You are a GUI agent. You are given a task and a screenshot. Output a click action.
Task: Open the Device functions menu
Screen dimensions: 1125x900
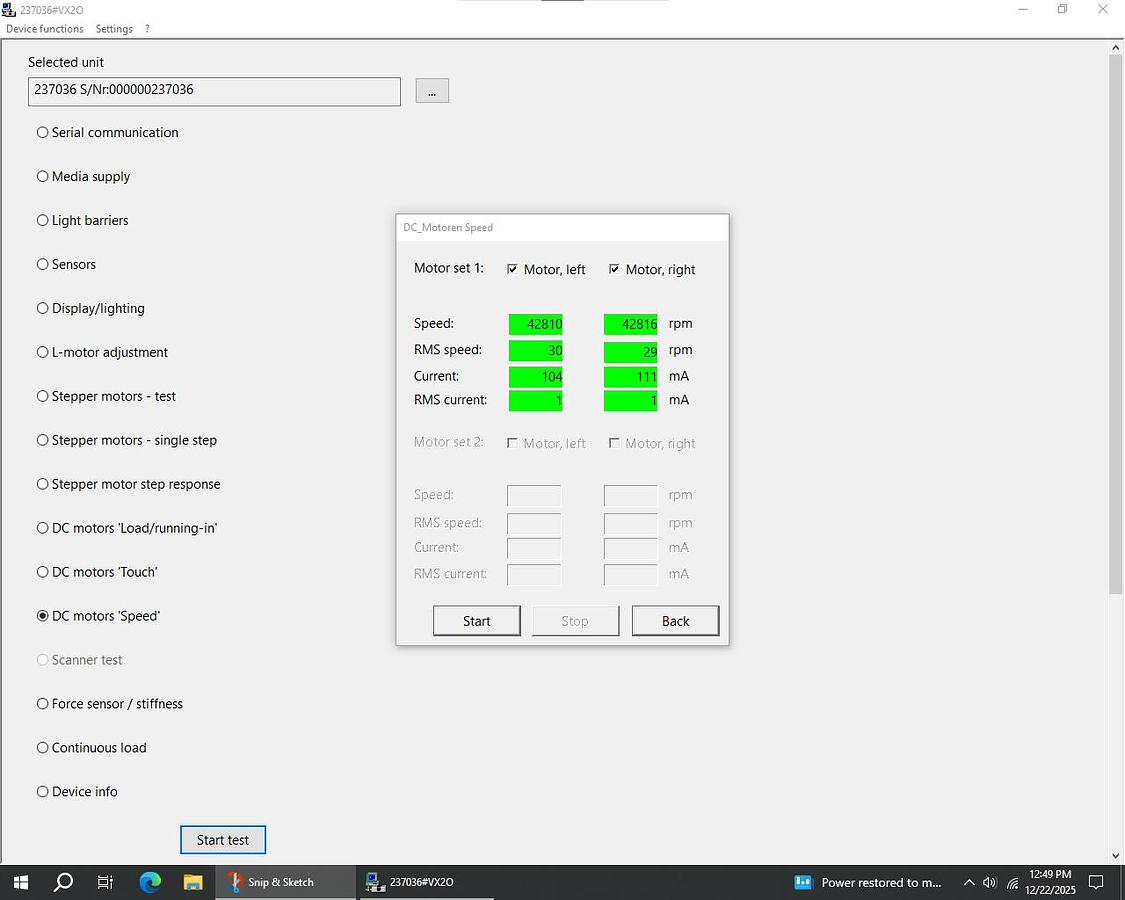(45, 29)
